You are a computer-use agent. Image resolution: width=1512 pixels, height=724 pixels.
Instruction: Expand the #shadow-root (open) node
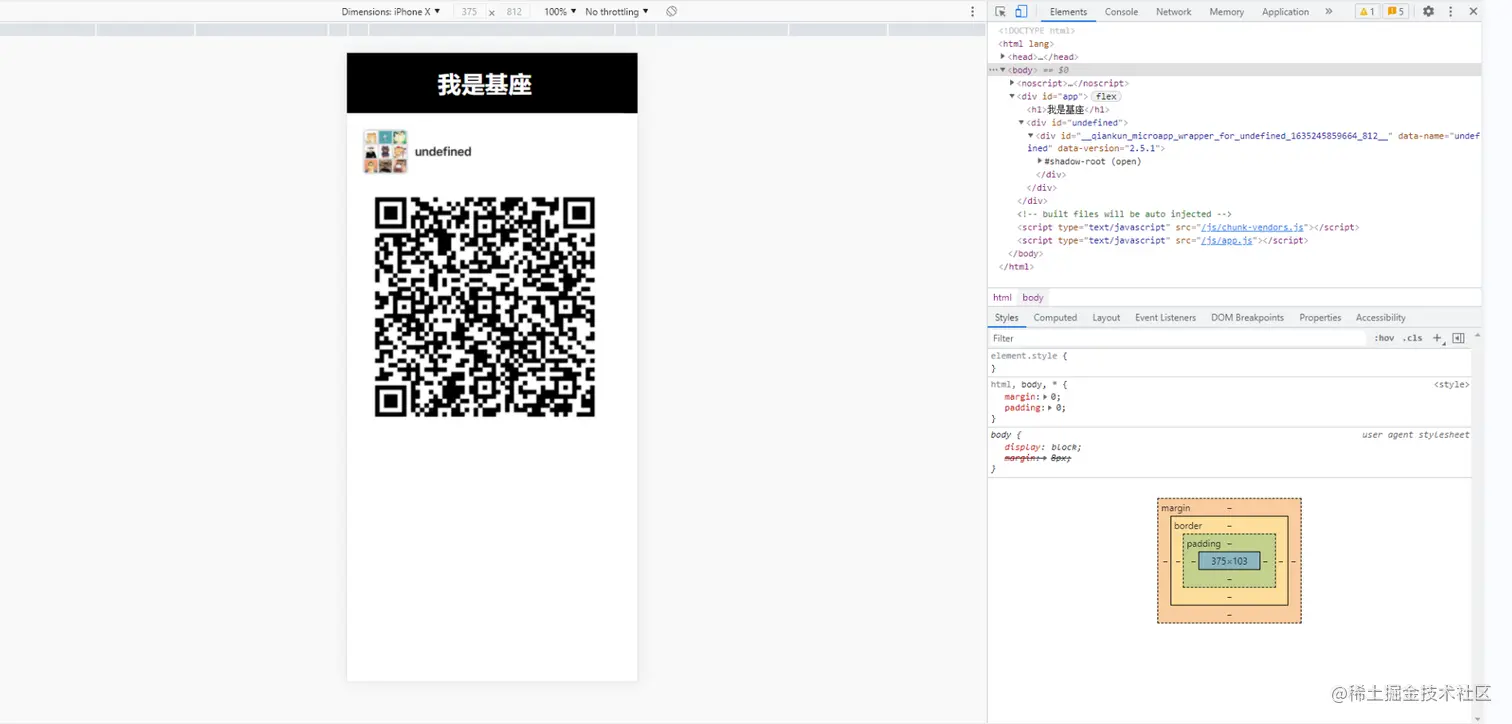(1040, 161)
